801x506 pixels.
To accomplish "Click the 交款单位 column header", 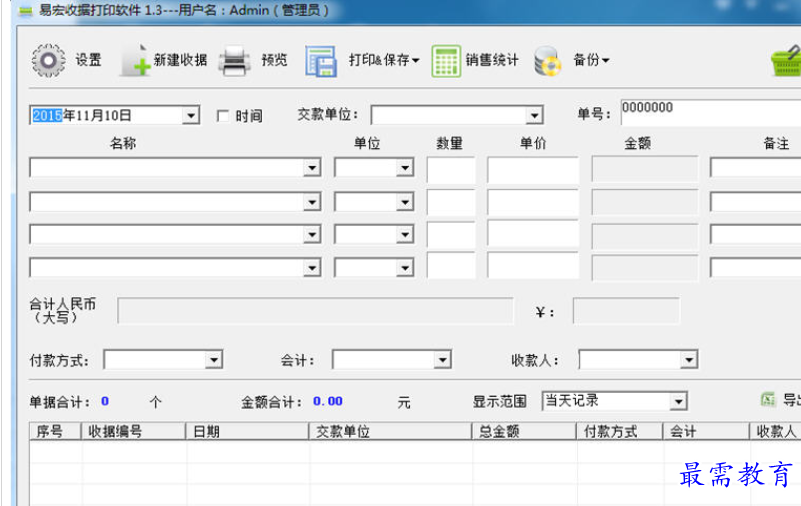I will (390, 431).
